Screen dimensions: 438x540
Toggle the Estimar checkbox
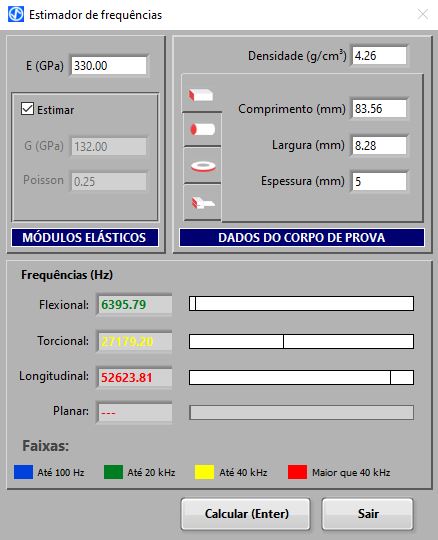tap(28, 109)
